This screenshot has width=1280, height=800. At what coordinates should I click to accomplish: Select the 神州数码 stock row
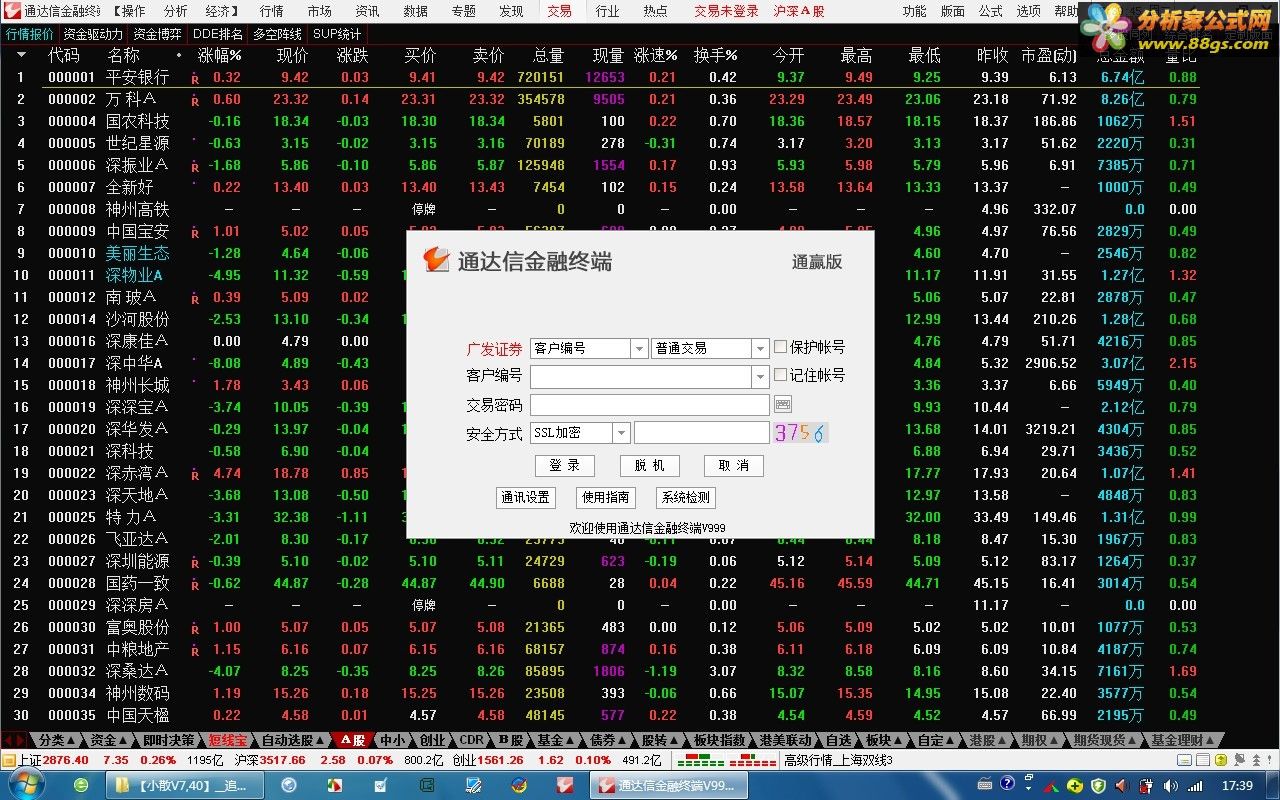point(600,693)
